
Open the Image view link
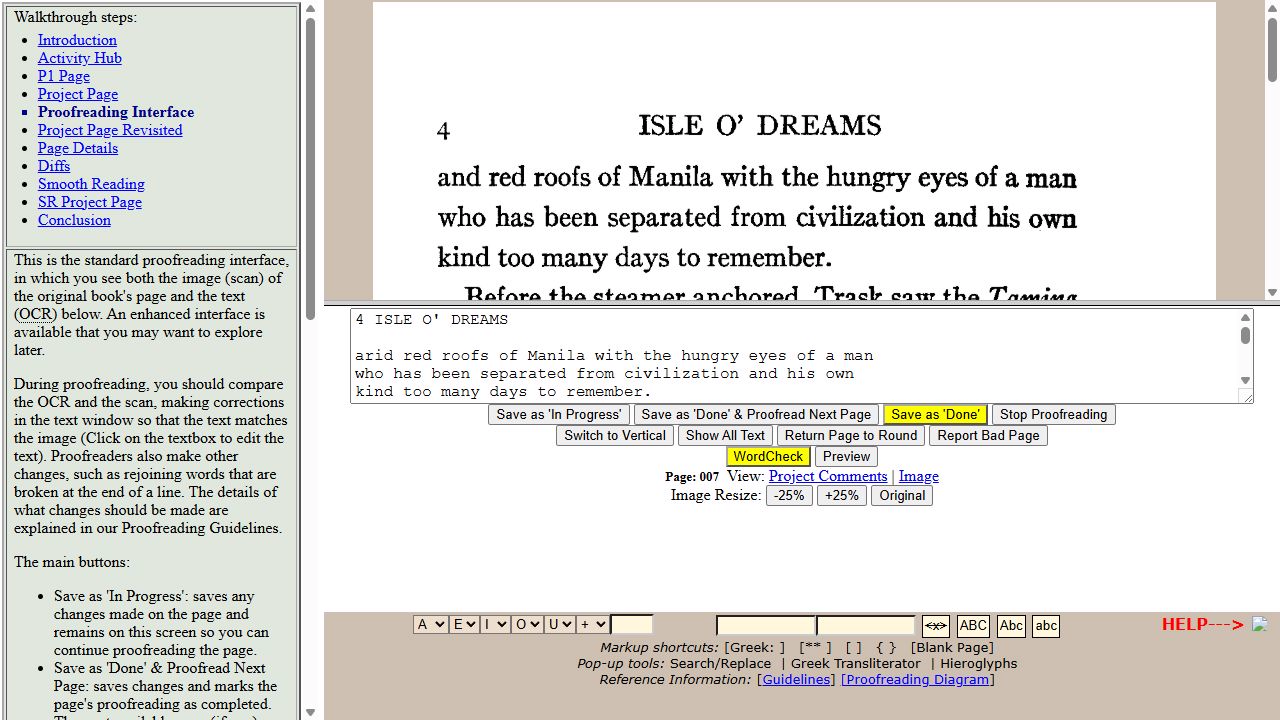pos(919,476)
